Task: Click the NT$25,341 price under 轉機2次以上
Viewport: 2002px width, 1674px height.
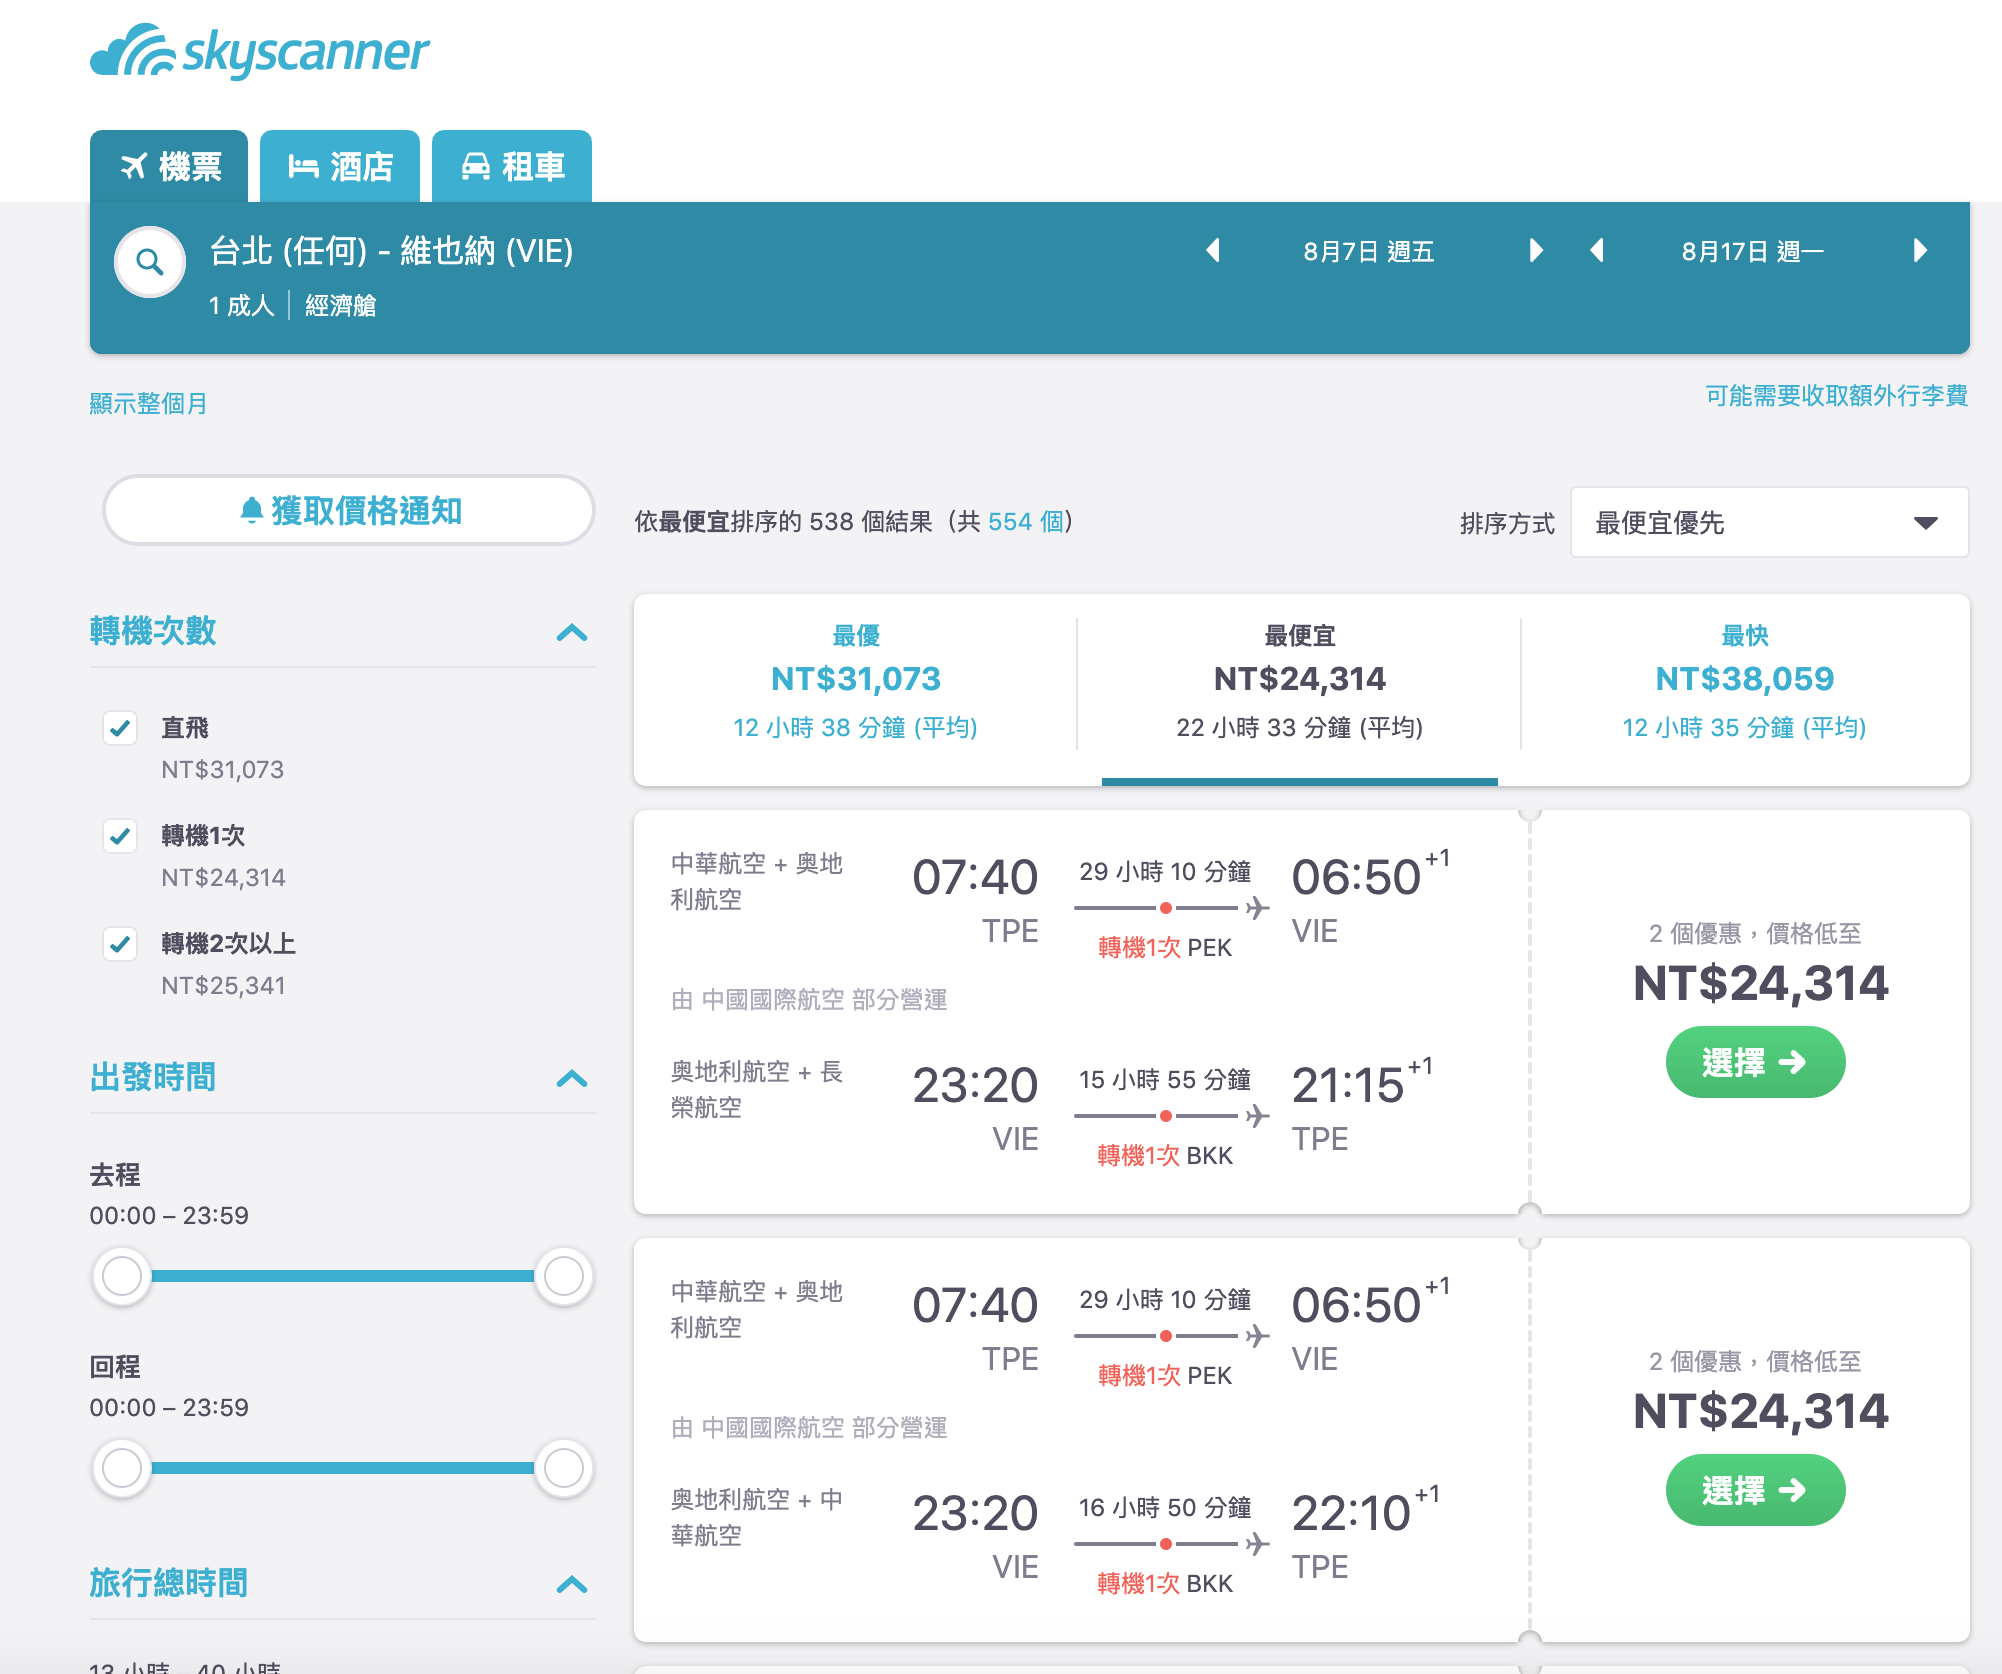Action: (x=223, y=985)
